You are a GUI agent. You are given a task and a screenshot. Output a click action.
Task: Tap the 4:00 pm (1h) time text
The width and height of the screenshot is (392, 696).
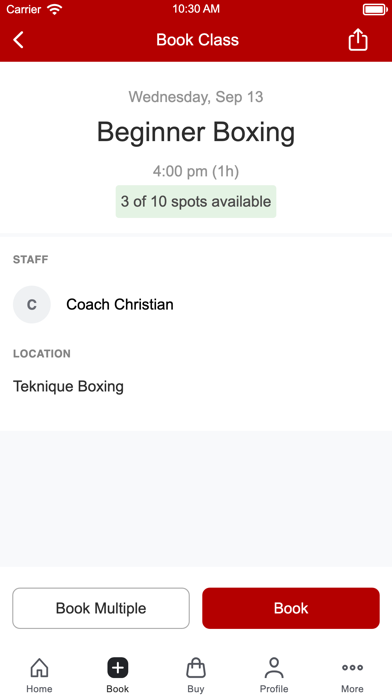click(x=196, y=171)
